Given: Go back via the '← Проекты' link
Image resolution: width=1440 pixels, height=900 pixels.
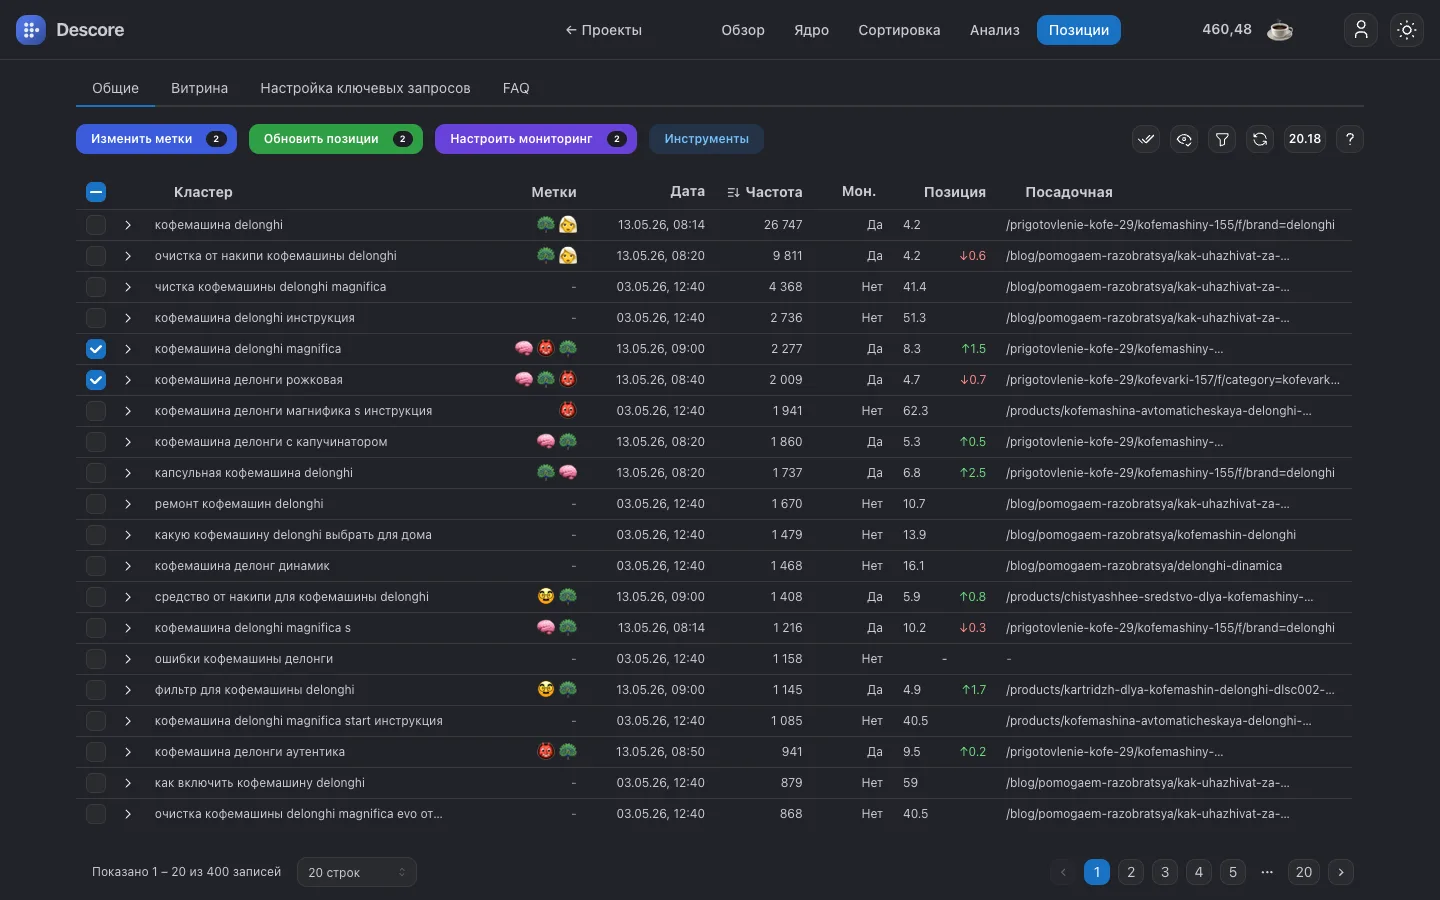Looking at the screenshot, I should (x=603, y=30).
